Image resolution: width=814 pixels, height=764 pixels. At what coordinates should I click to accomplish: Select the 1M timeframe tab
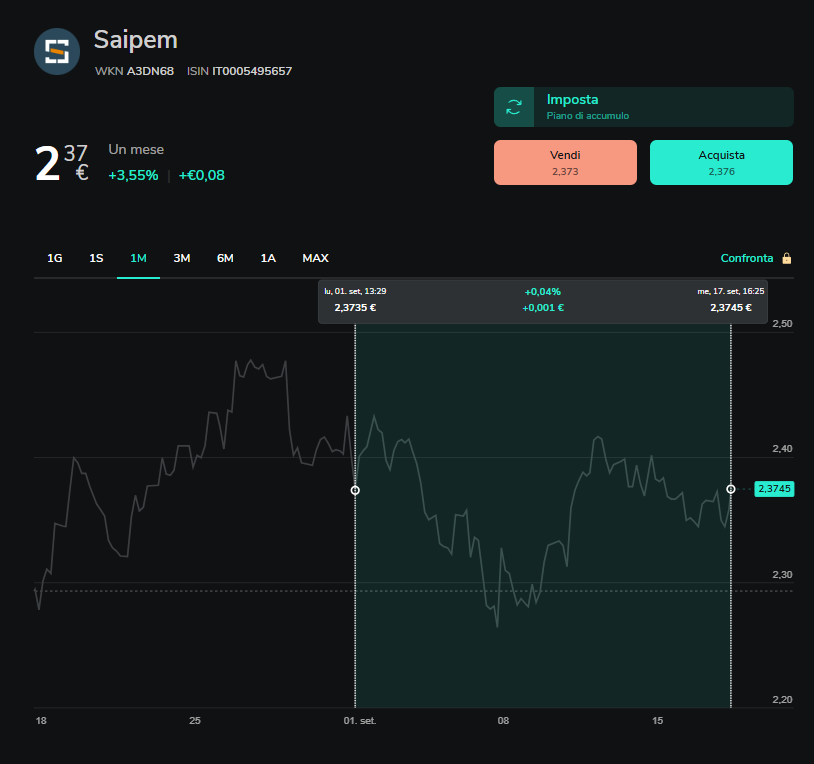tap(138, 258)
